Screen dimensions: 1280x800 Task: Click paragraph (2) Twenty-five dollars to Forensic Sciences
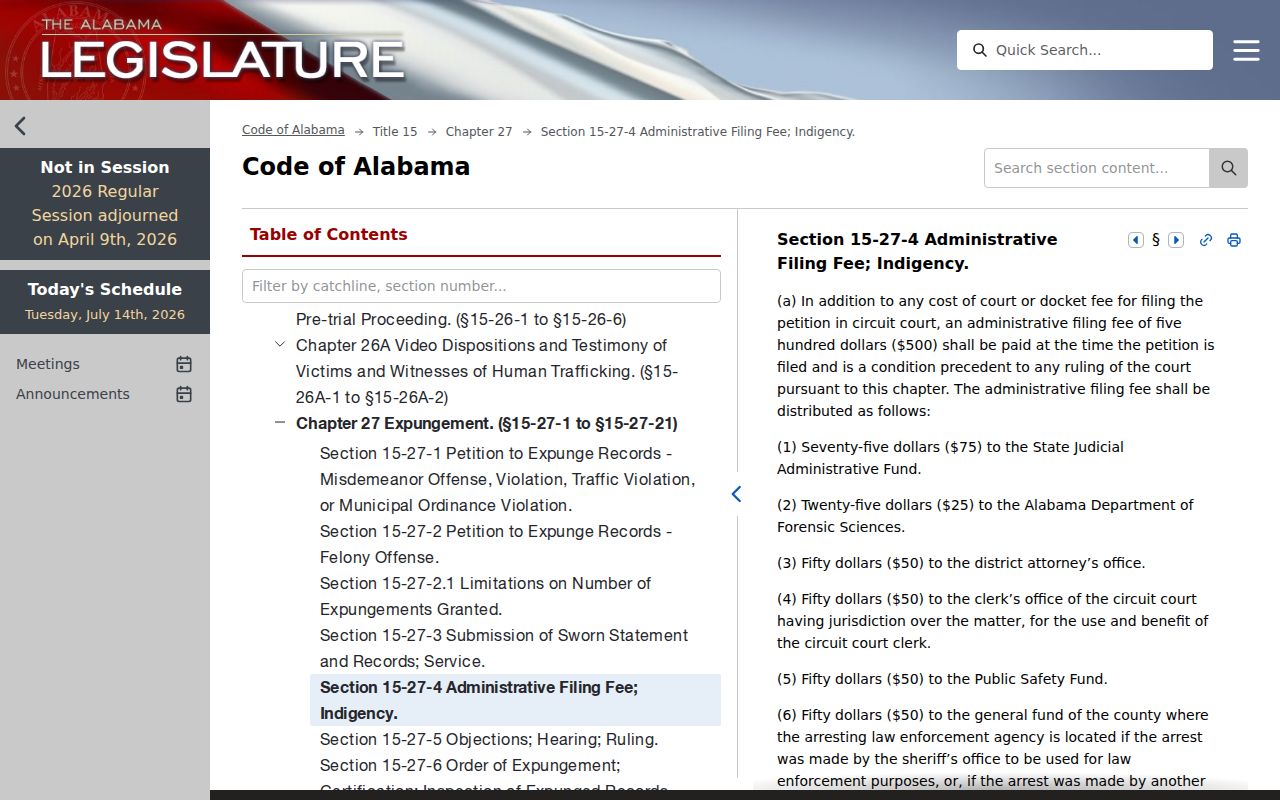(985, 516)
